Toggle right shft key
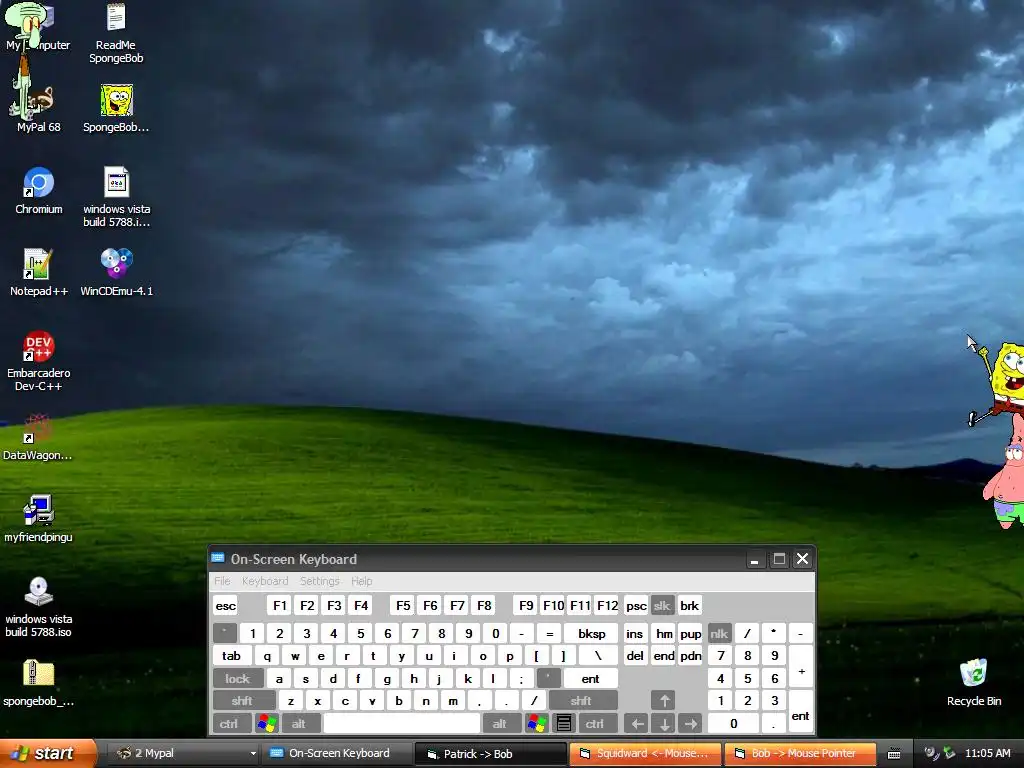The height and width of the screenshot is (768, 1024). point(583,701)
